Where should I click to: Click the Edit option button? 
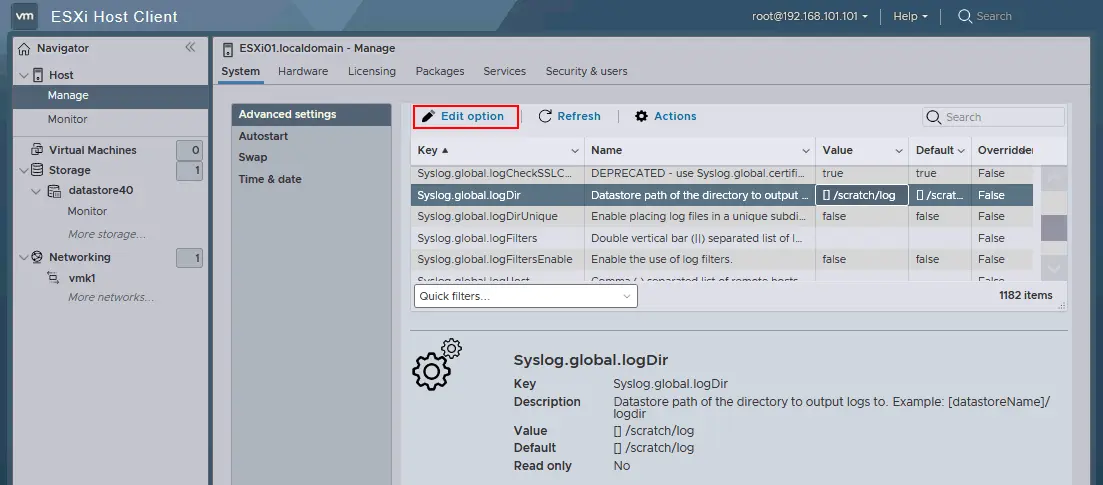(x=466, y=116)
